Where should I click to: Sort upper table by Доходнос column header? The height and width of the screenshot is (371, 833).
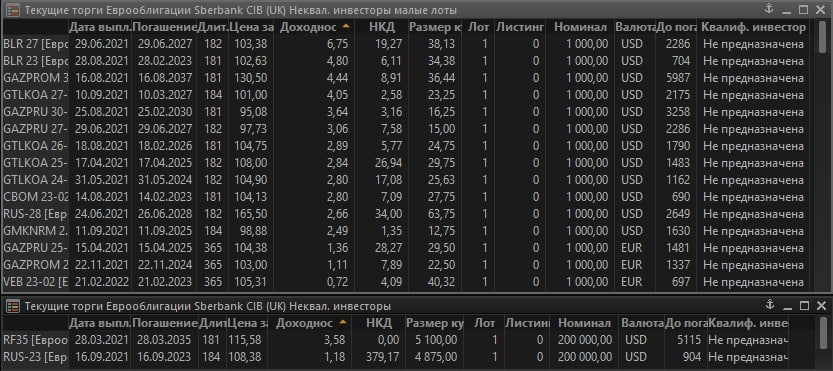314,27
